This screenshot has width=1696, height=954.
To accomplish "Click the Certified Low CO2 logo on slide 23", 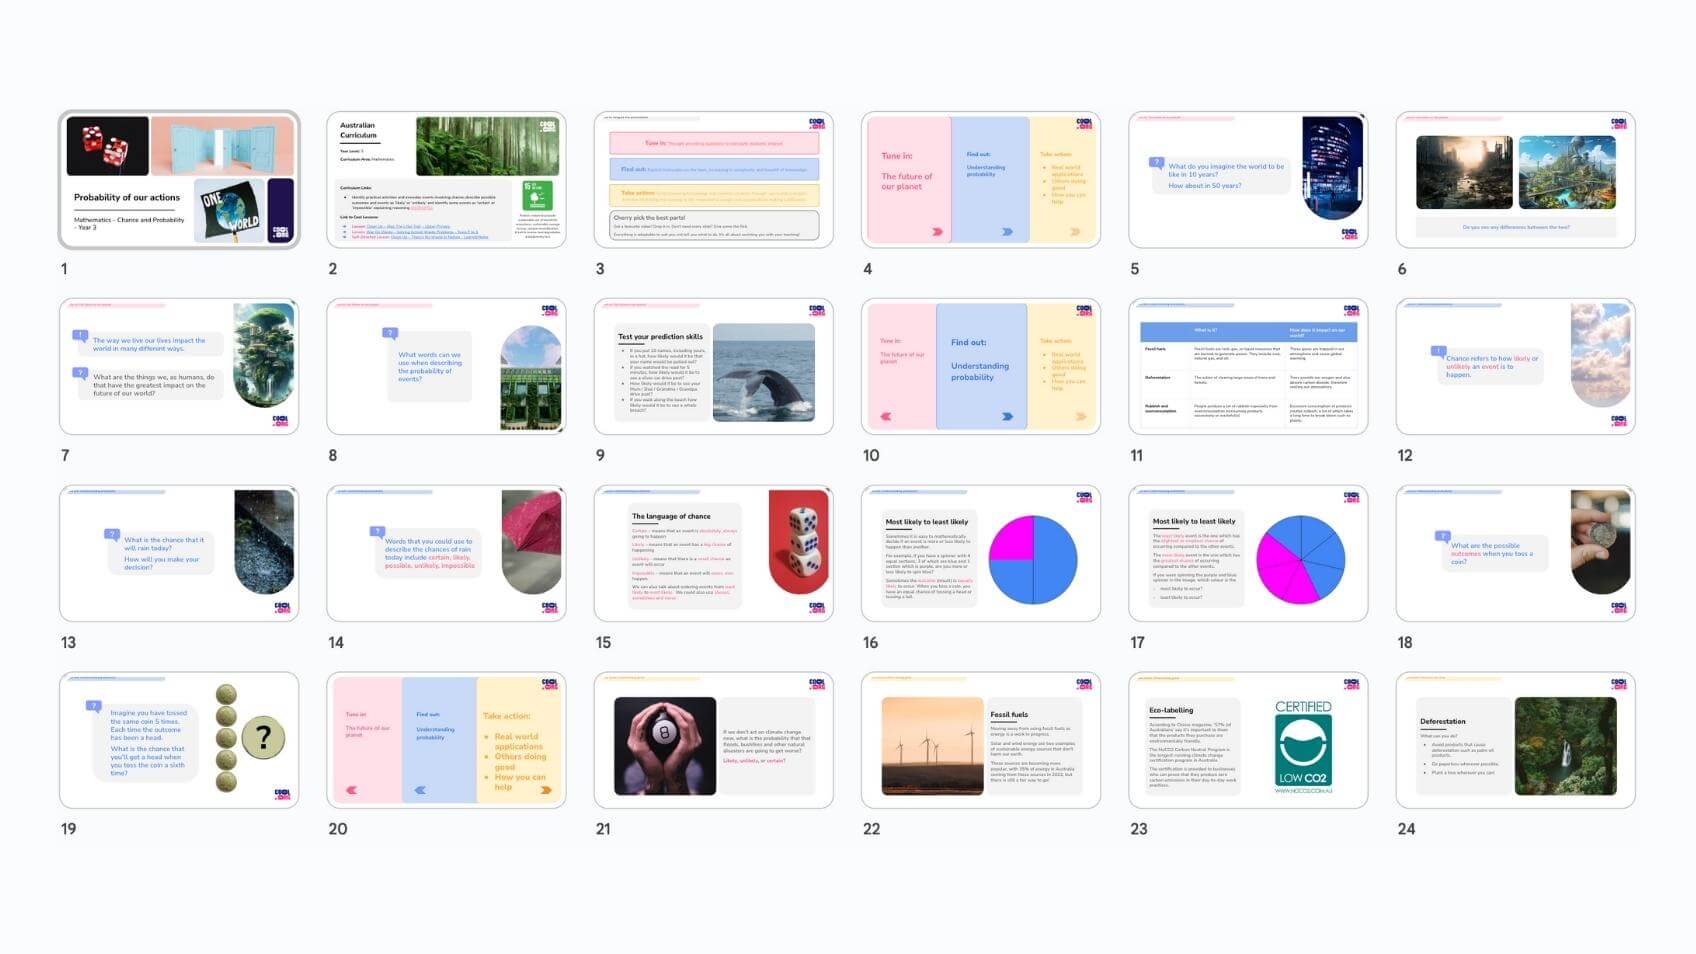I will pos(1303,747).
